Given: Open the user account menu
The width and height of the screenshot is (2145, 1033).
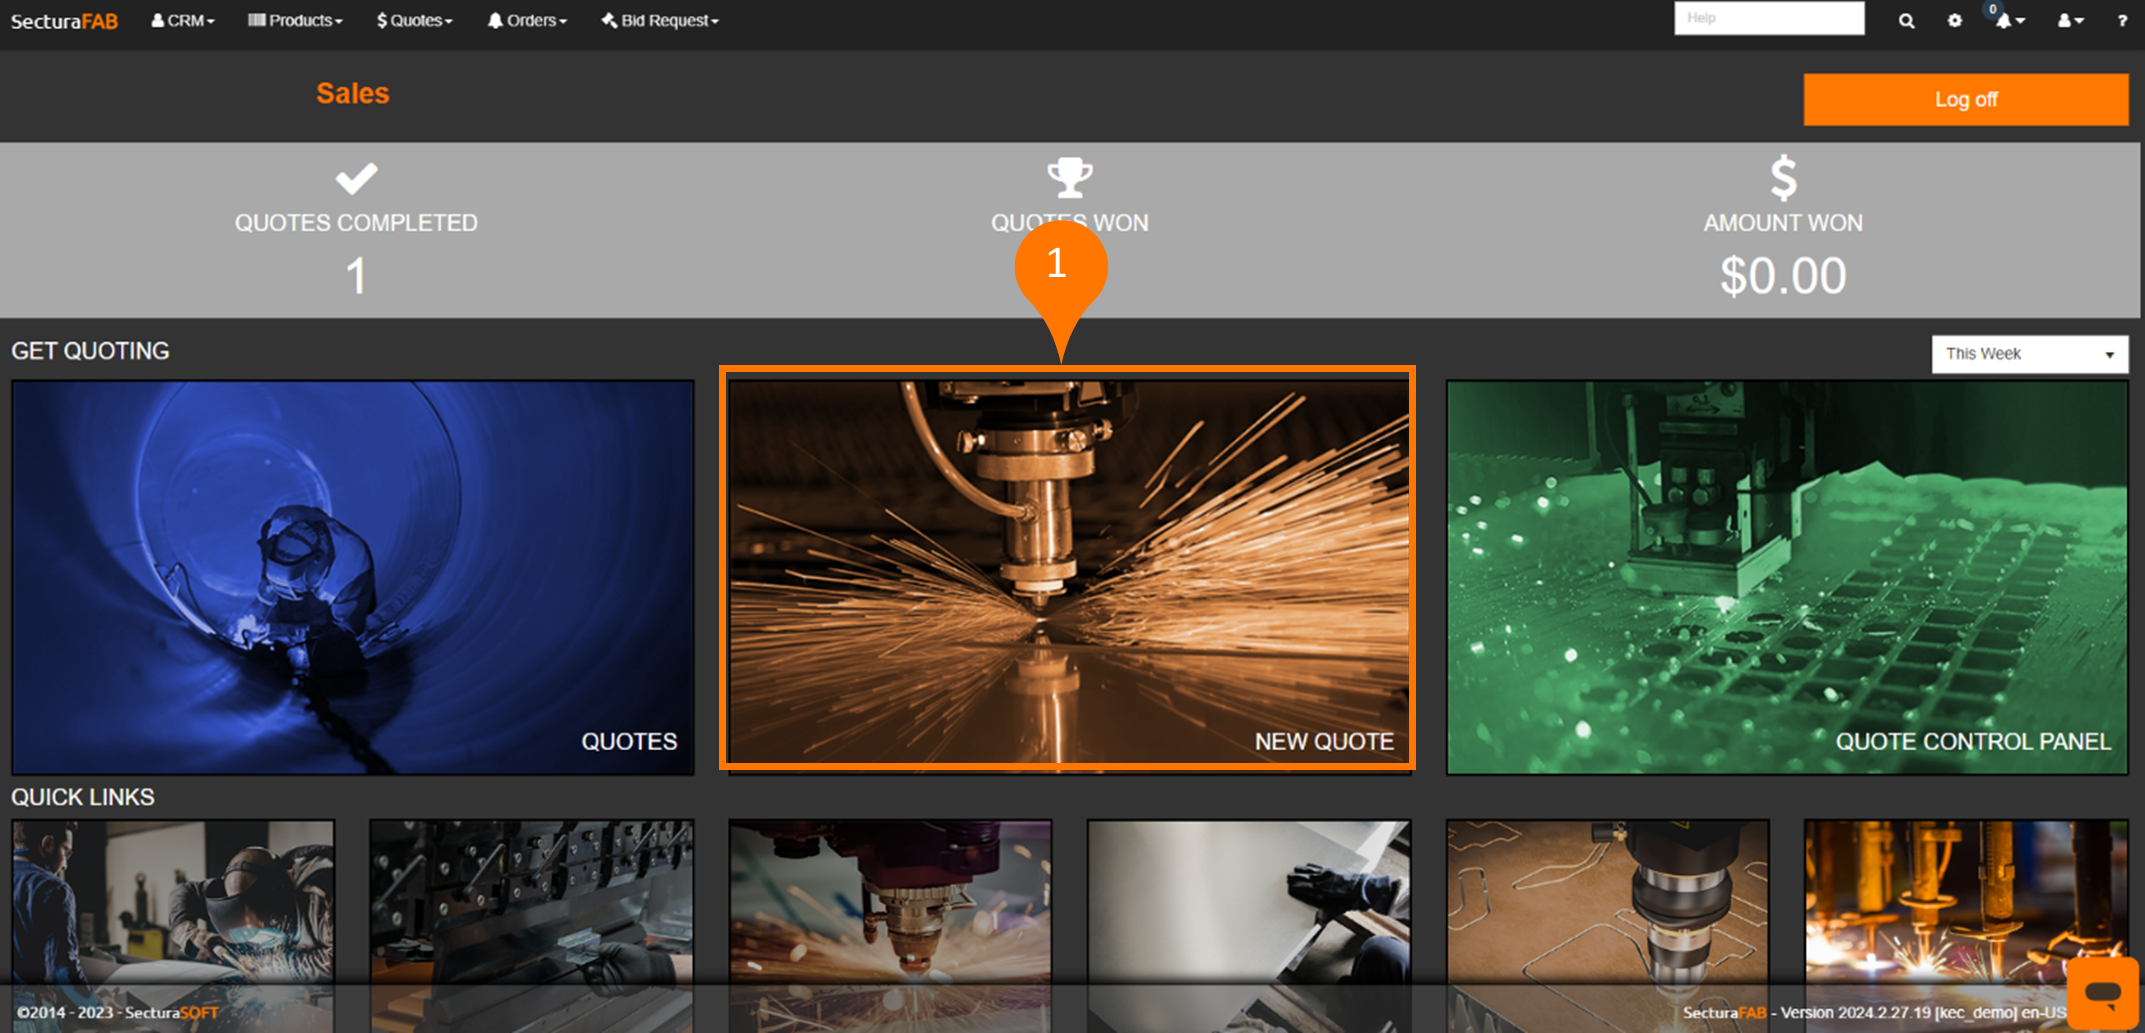Looking at the screenshot, I should click(x=2069, y=21).
